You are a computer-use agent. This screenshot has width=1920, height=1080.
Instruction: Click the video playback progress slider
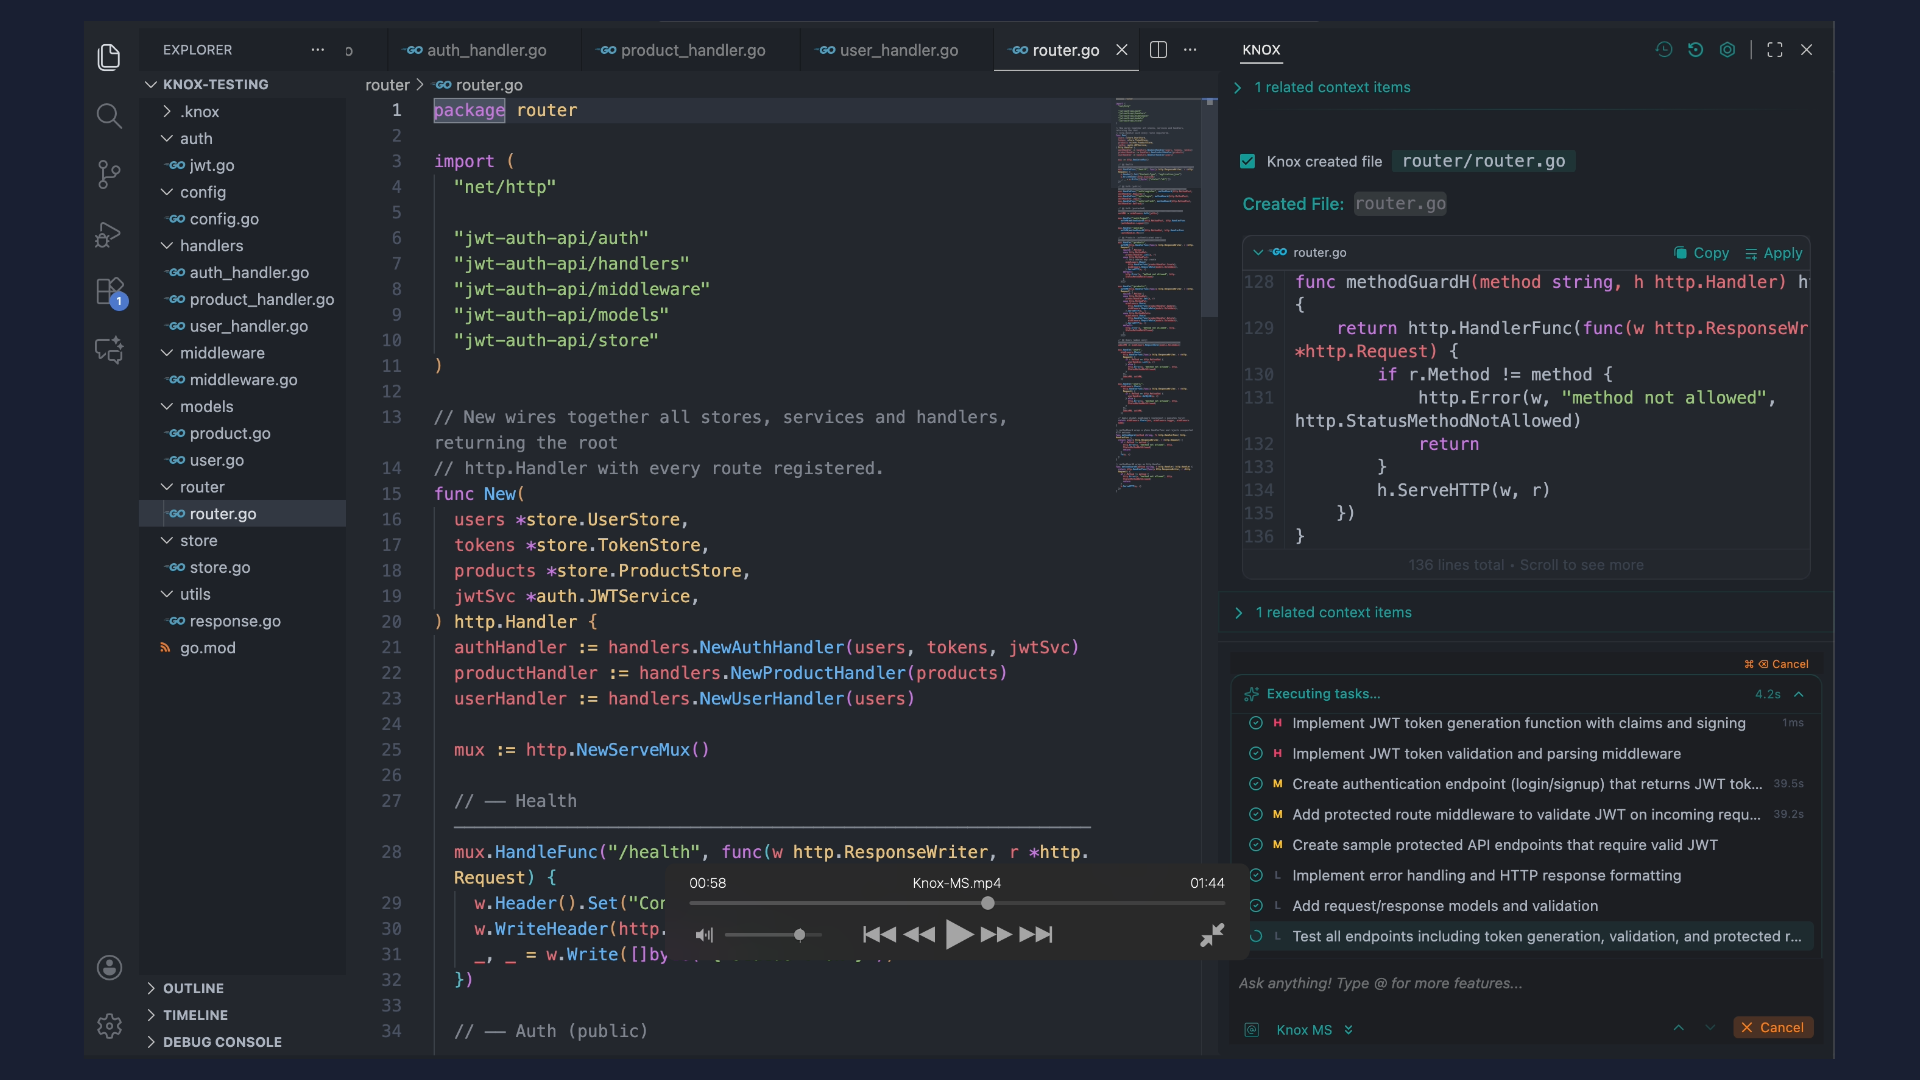point(988,903)
